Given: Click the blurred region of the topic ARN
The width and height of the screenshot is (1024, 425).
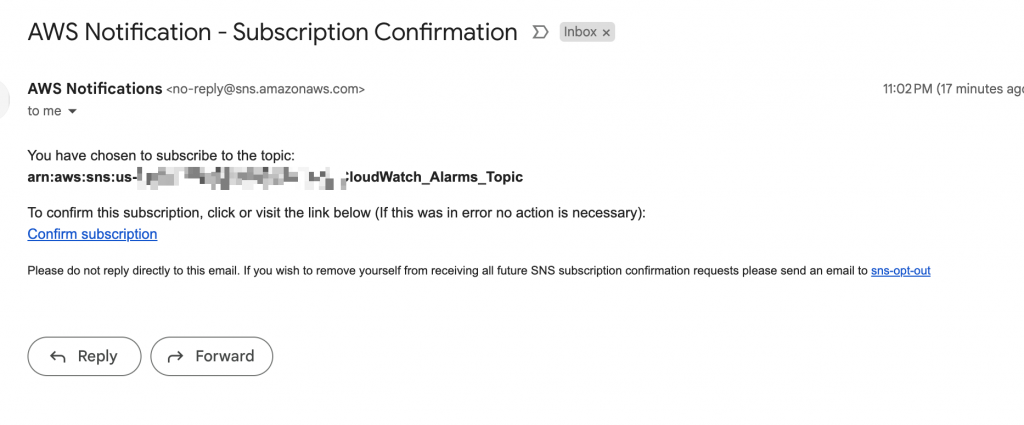Looking at the screenshot, I should point(240,178).
